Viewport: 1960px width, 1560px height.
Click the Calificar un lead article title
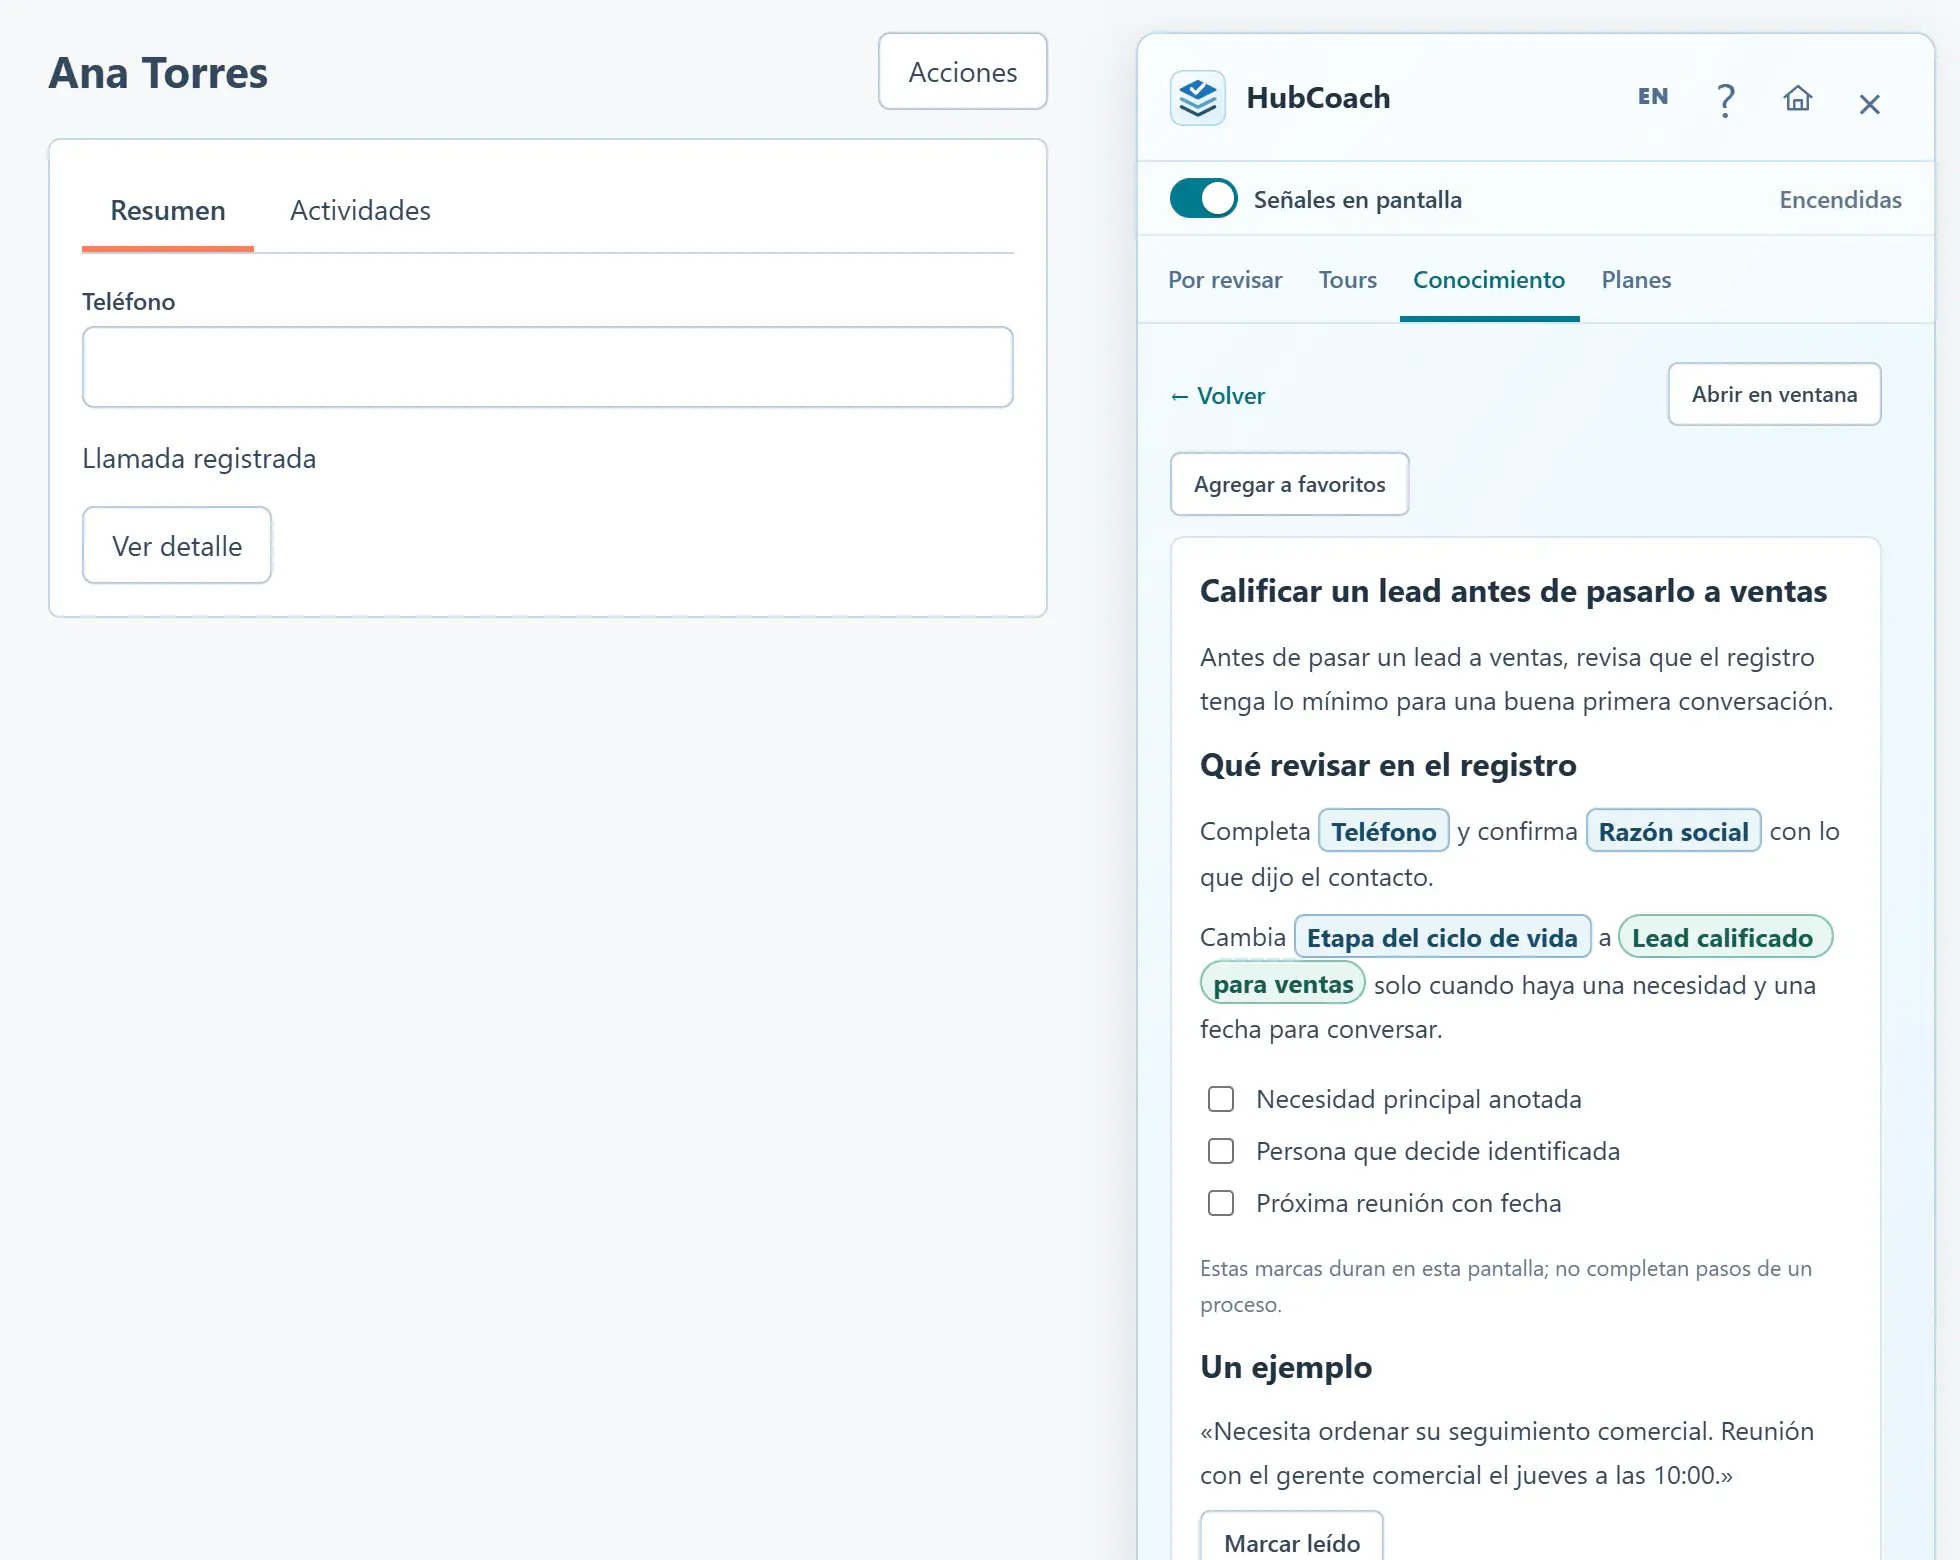pos(1513,591)
